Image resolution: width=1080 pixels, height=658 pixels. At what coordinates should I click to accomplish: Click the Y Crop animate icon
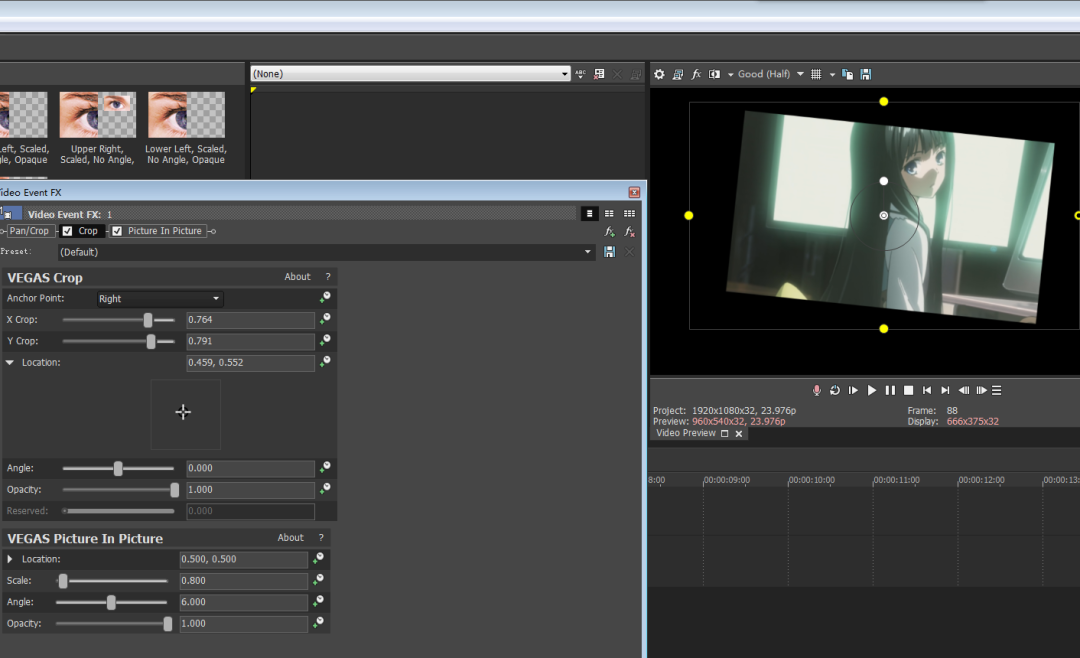pyautogui.click(x=325, y=340)
